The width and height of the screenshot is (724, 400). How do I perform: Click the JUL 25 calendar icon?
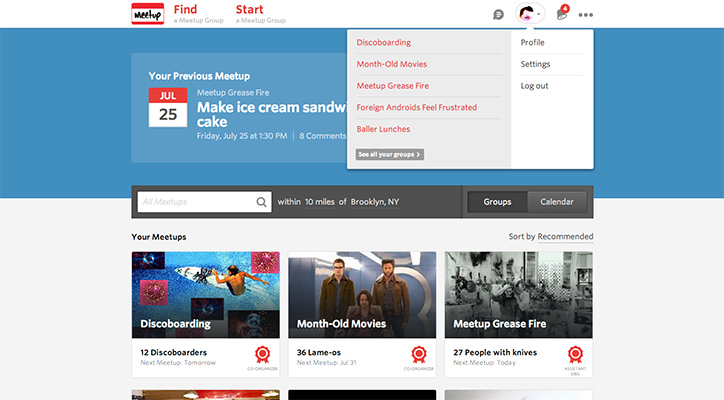(x=168, y=107)
